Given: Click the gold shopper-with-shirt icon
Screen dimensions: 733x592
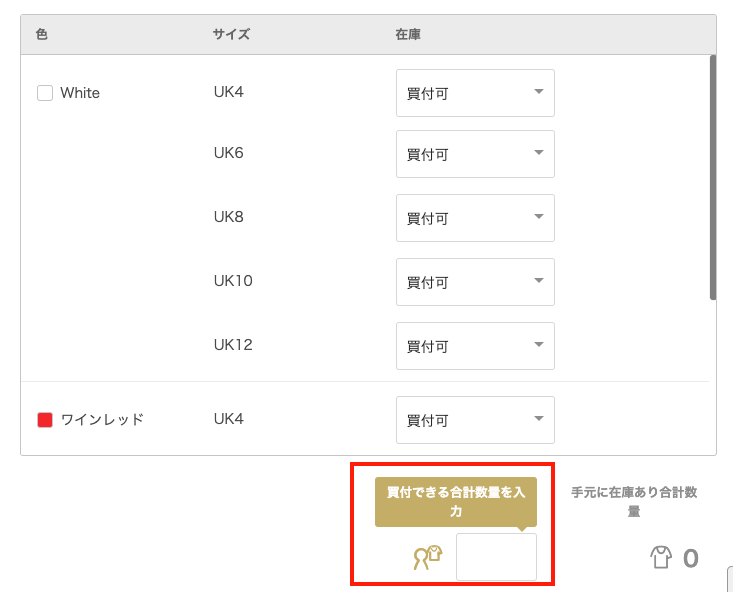Looking at the screenshot, I should pos(428,557).
